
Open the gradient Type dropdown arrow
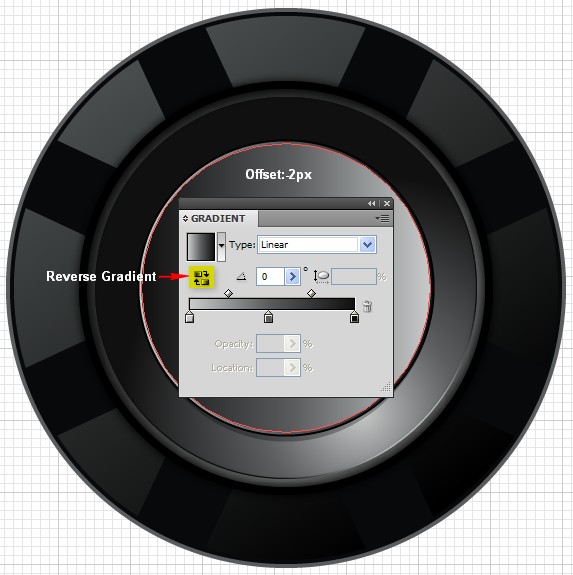367,245
